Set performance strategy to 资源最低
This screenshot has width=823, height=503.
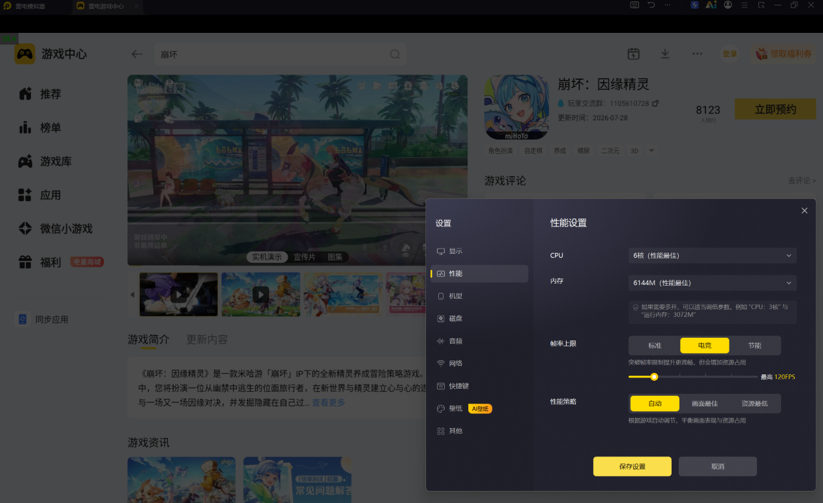tap(754, 403)
